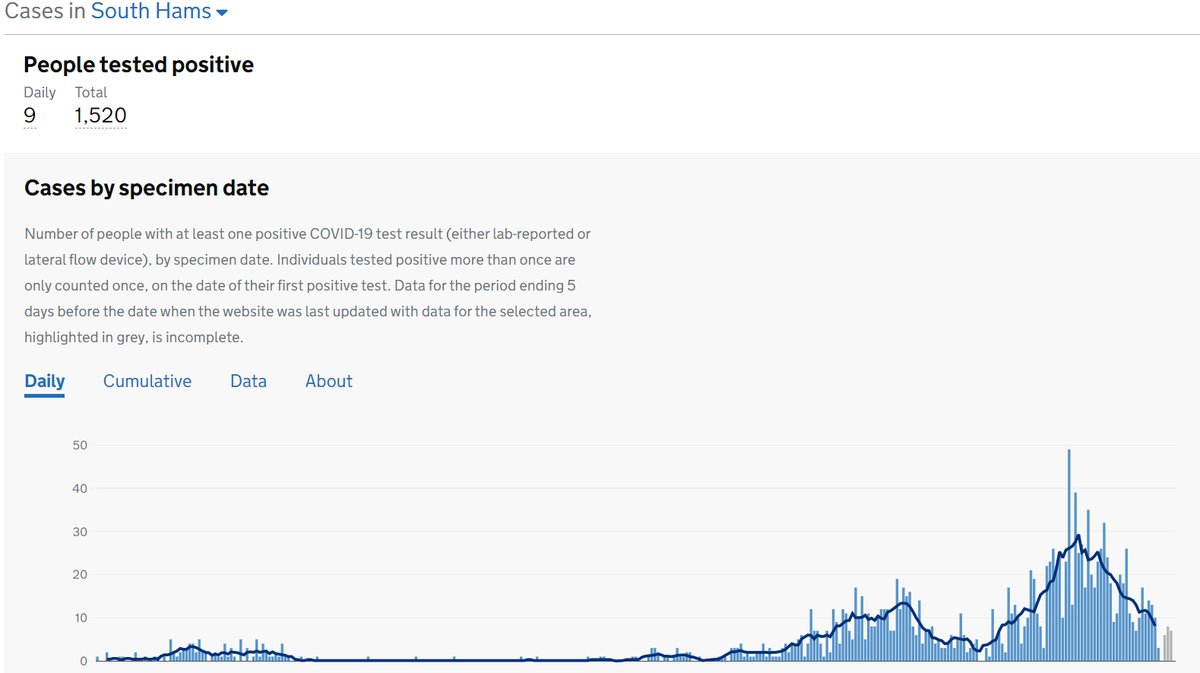This screenshot has width=1200, height=673.
Task: Click the 10 y-axis label
Action: tap(79, 618)
